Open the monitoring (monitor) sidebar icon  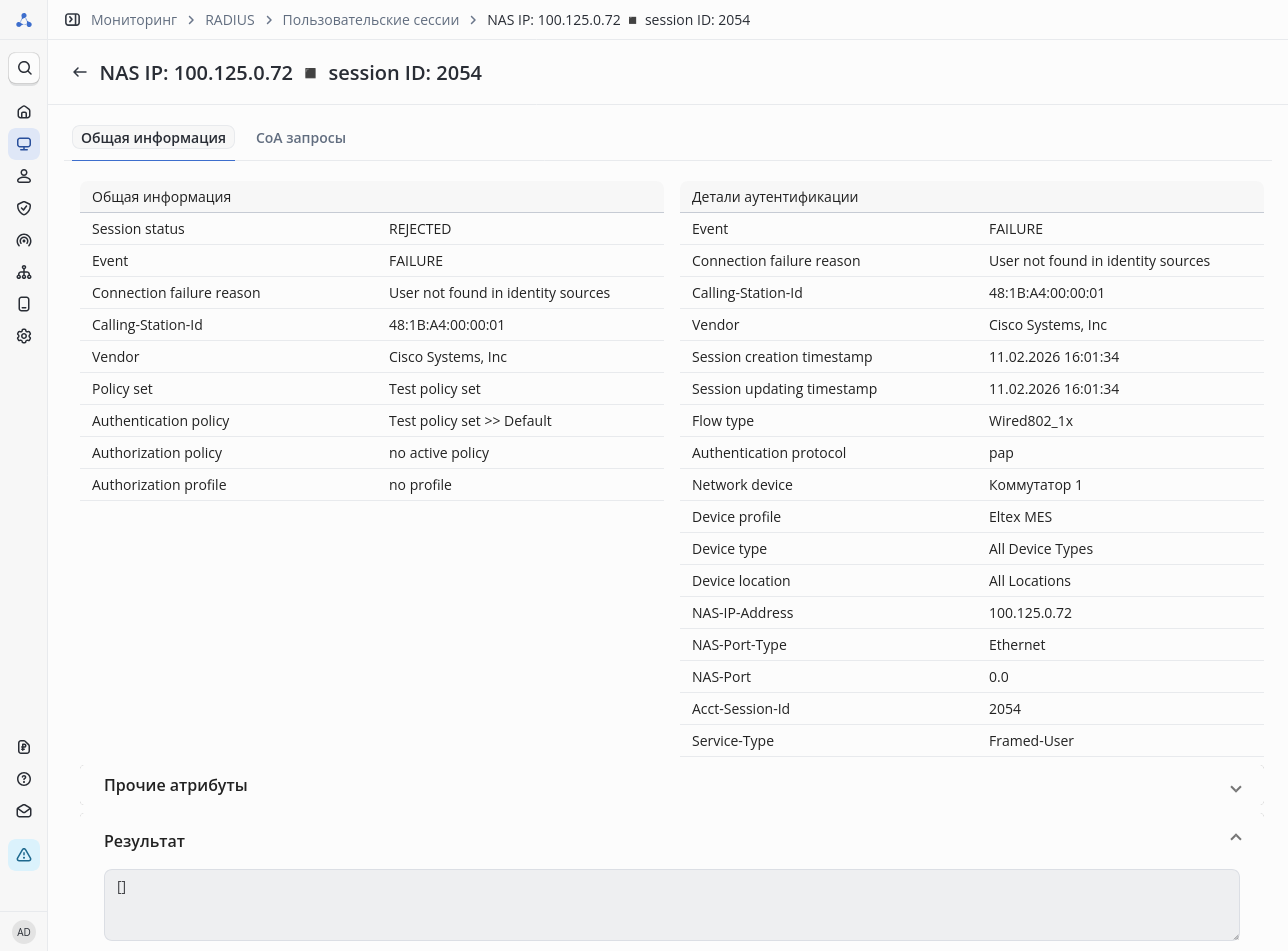24,144
